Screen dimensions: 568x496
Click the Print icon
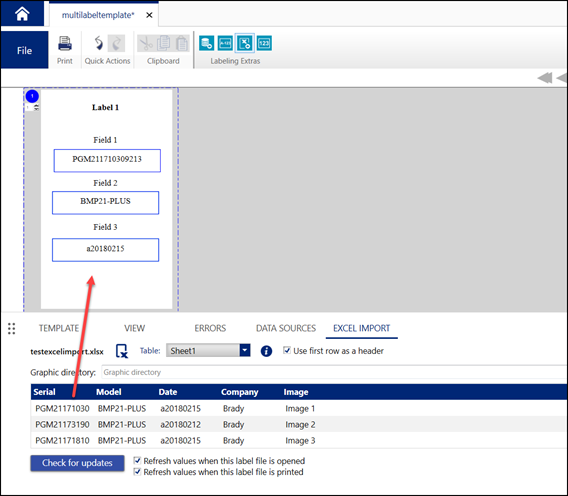pos(65,44)
